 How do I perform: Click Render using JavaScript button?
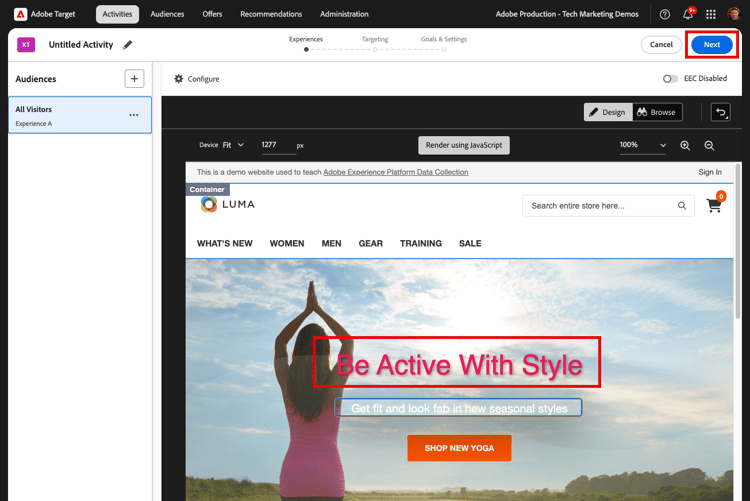coord(464,145)
